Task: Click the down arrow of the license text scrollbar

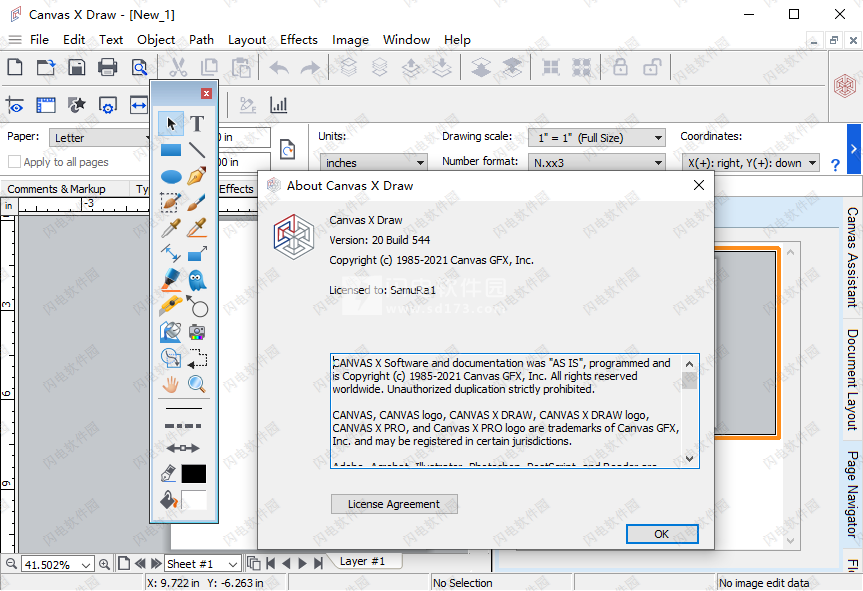Action: click(690, 459)
